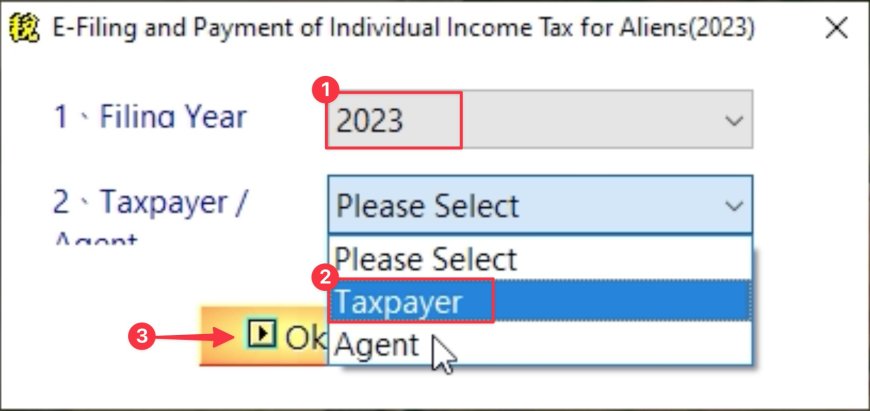
Task: Choose Agent from the dropdown list
Action: coord(540,343)
